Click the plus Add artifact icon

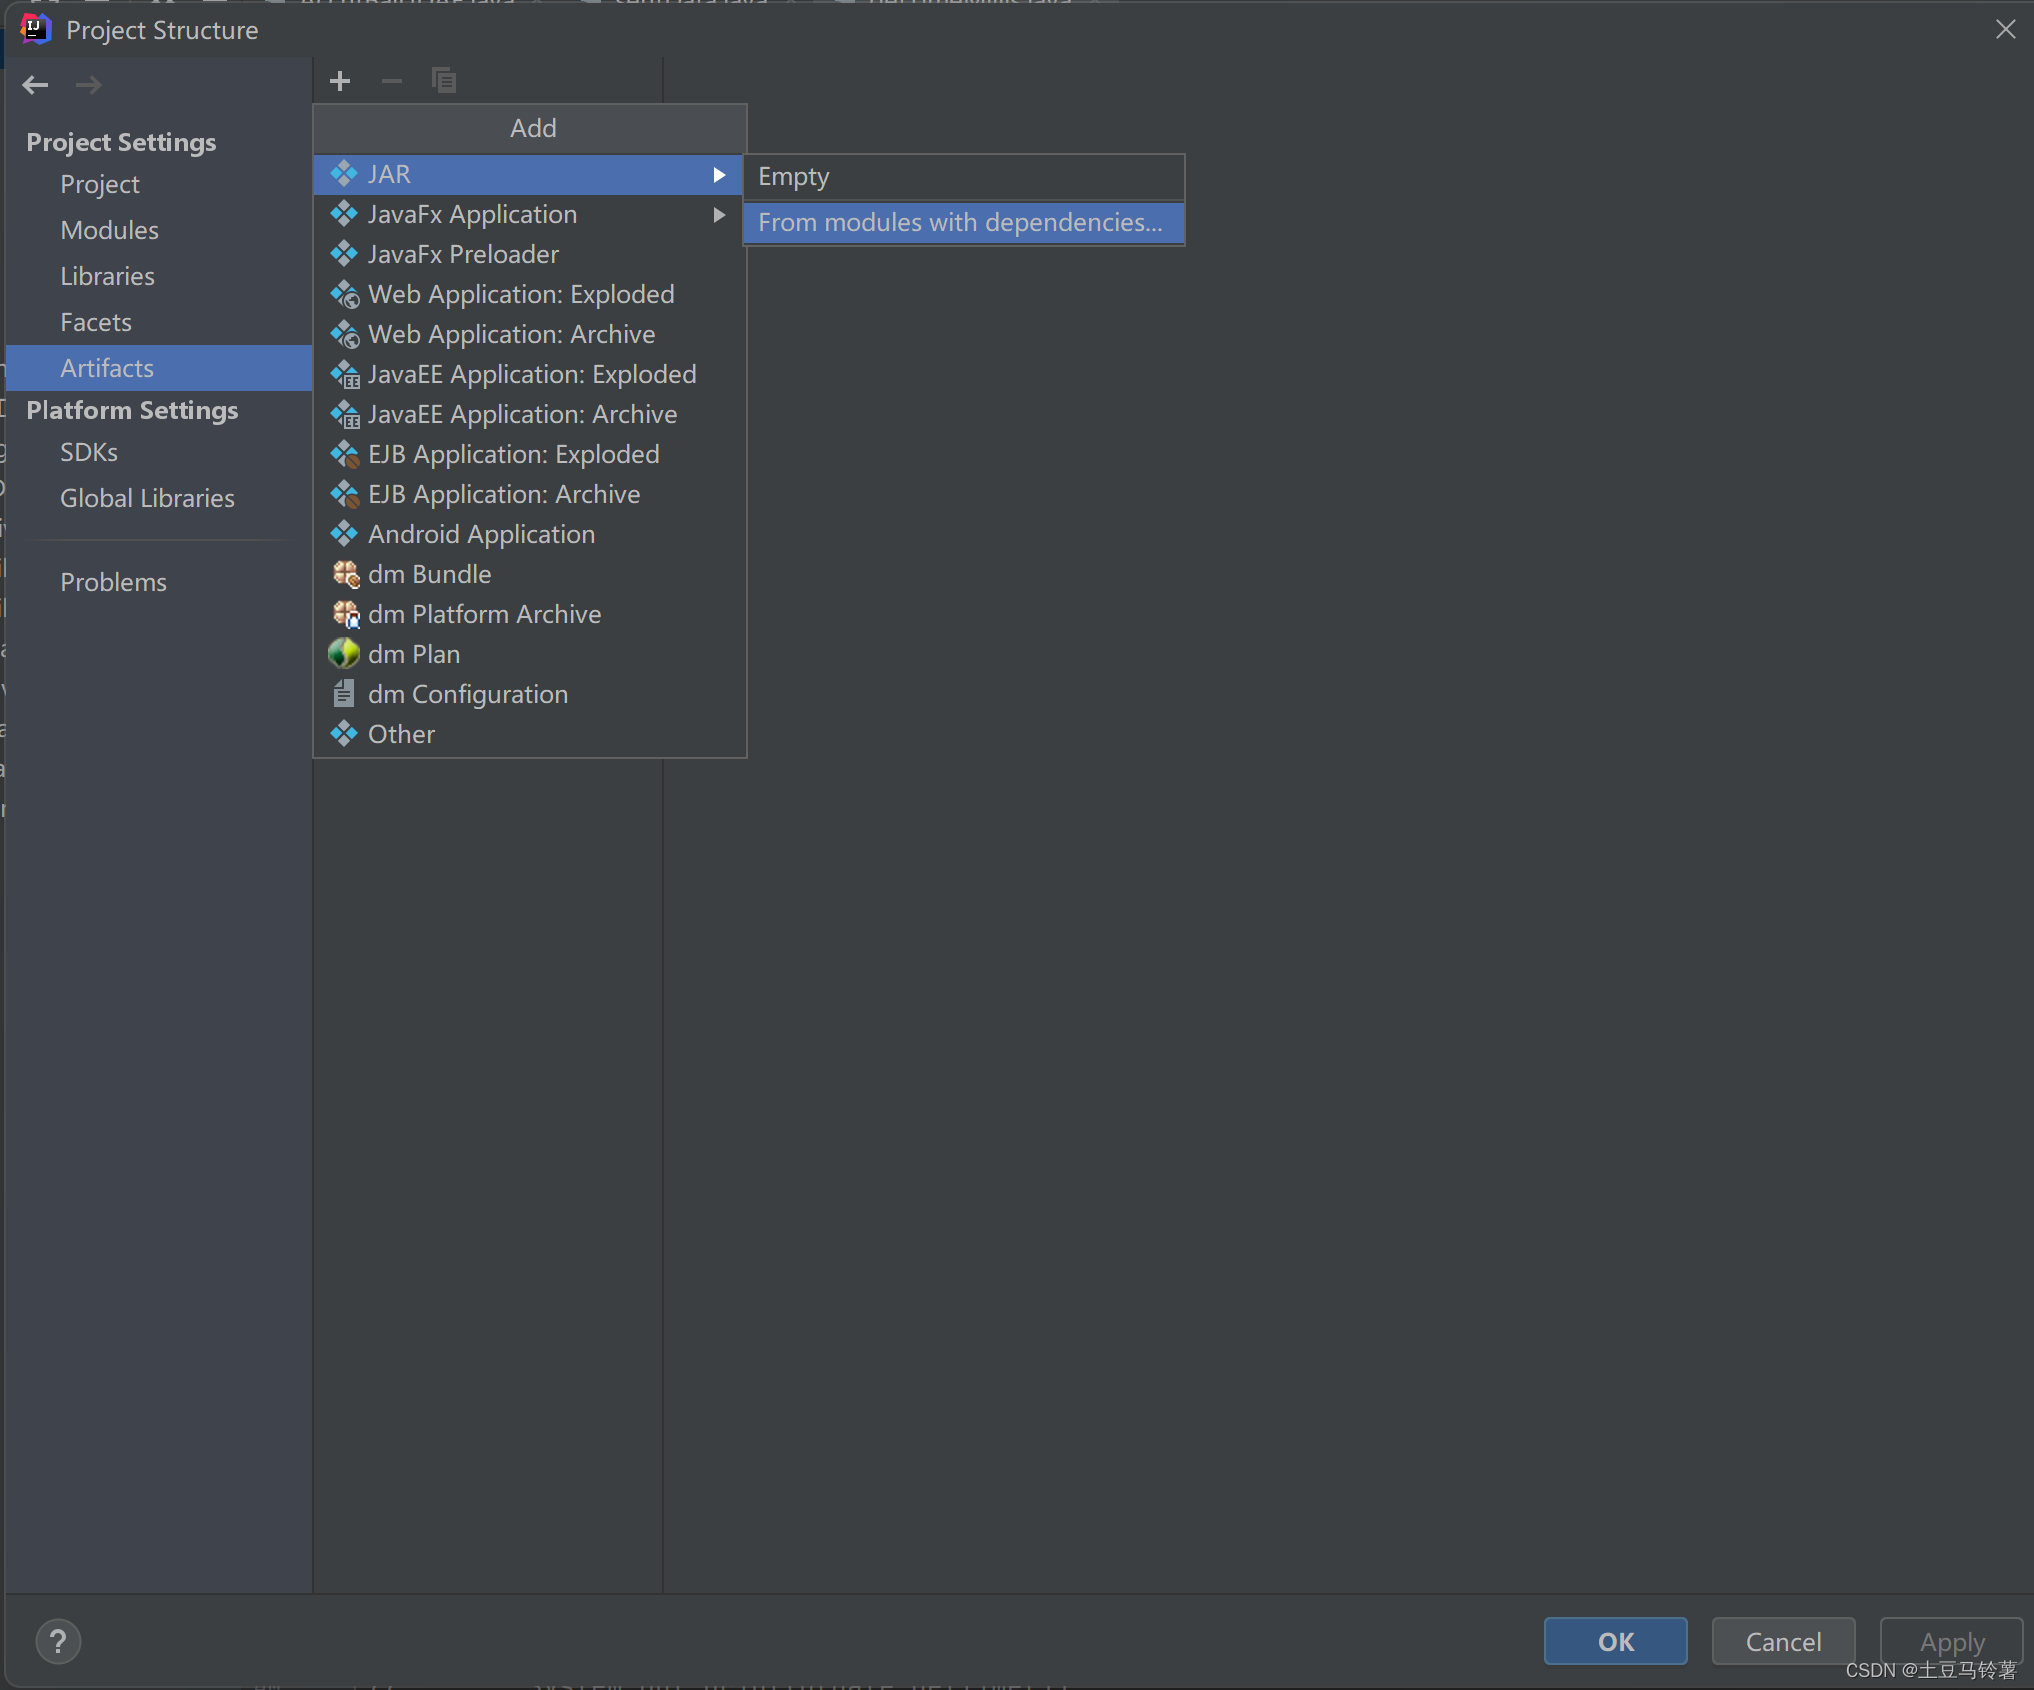click(340, 81)
